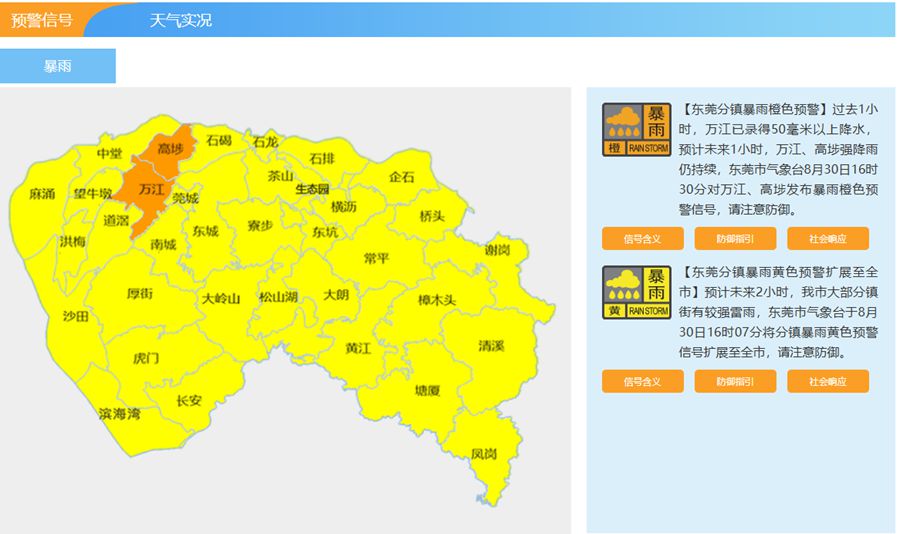
Task: Open 防御指引 for the orange warning
Action: [x=735, y=239]
